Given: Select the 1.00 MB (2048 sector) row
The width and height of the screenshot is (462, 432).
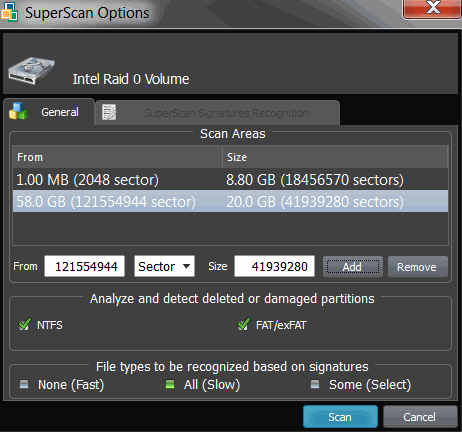Looking at the screenshot, I should coord(230,180).
